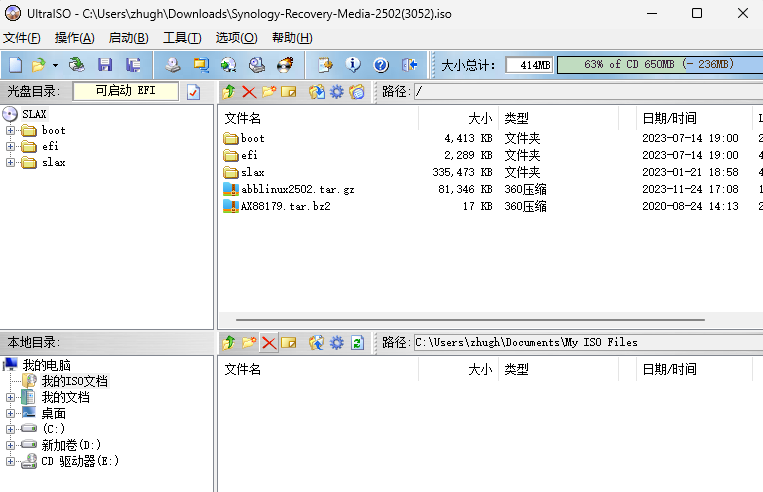Click the local pane New Folder icon
Viewport: 763px width, 492px height.
click(249, 343)
